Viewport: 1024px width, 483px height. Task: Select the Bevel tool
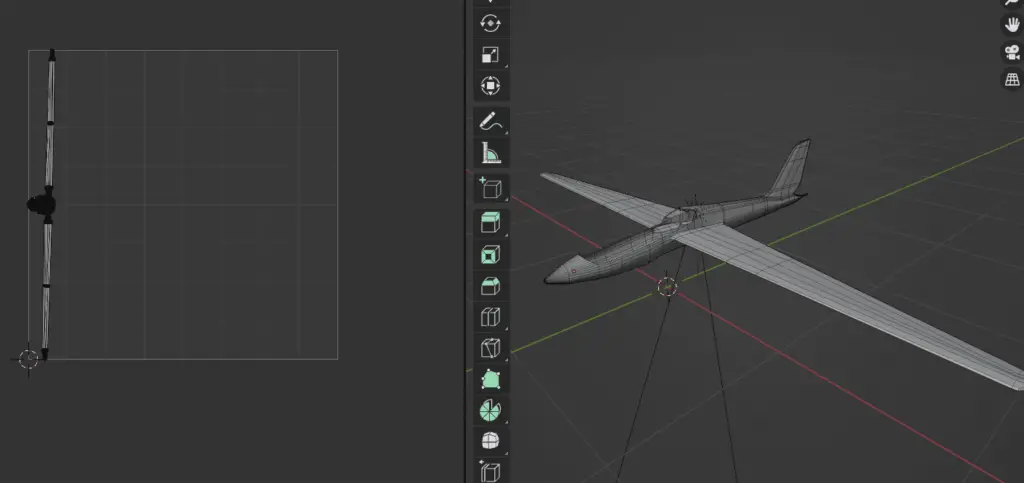(x=490, y=286)
